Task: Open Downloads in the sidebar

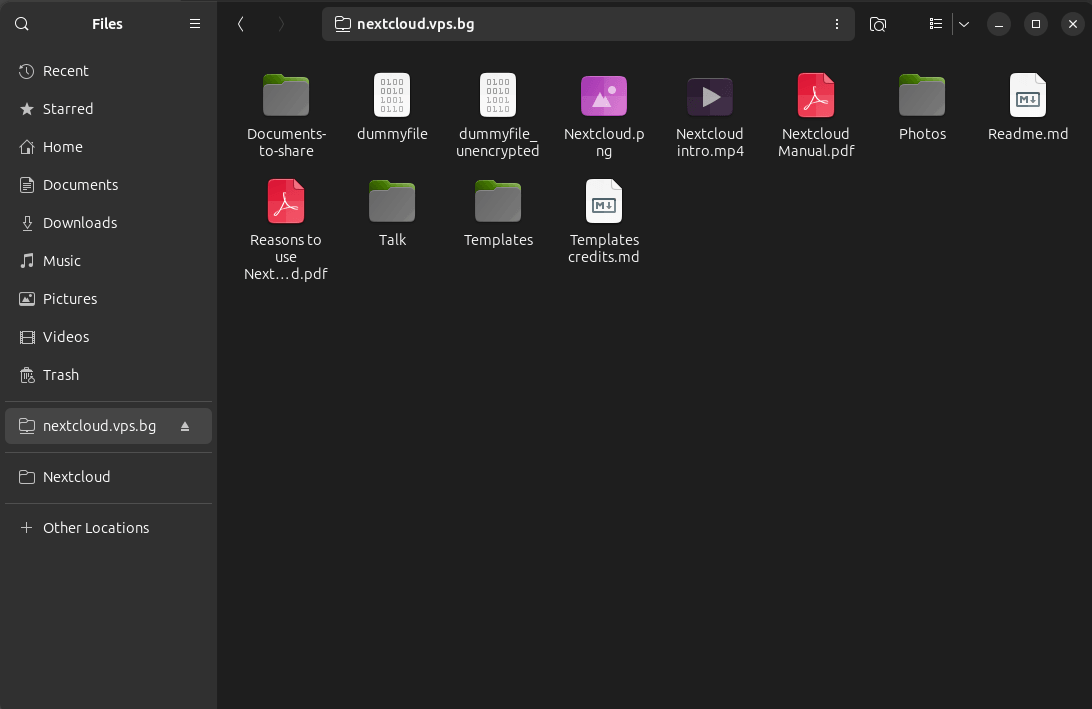Action: [x=108, y=223]
